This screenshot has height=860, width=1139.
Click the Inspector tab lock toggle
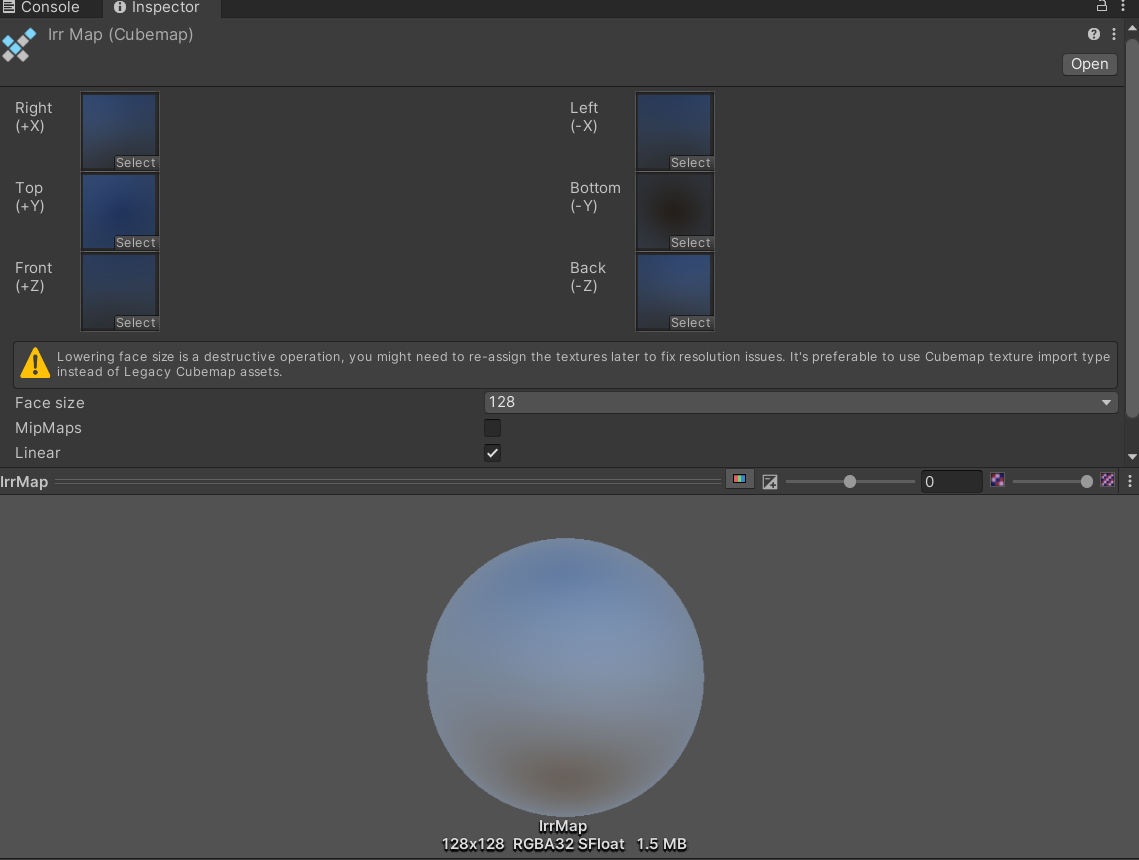click(1100, 7)
